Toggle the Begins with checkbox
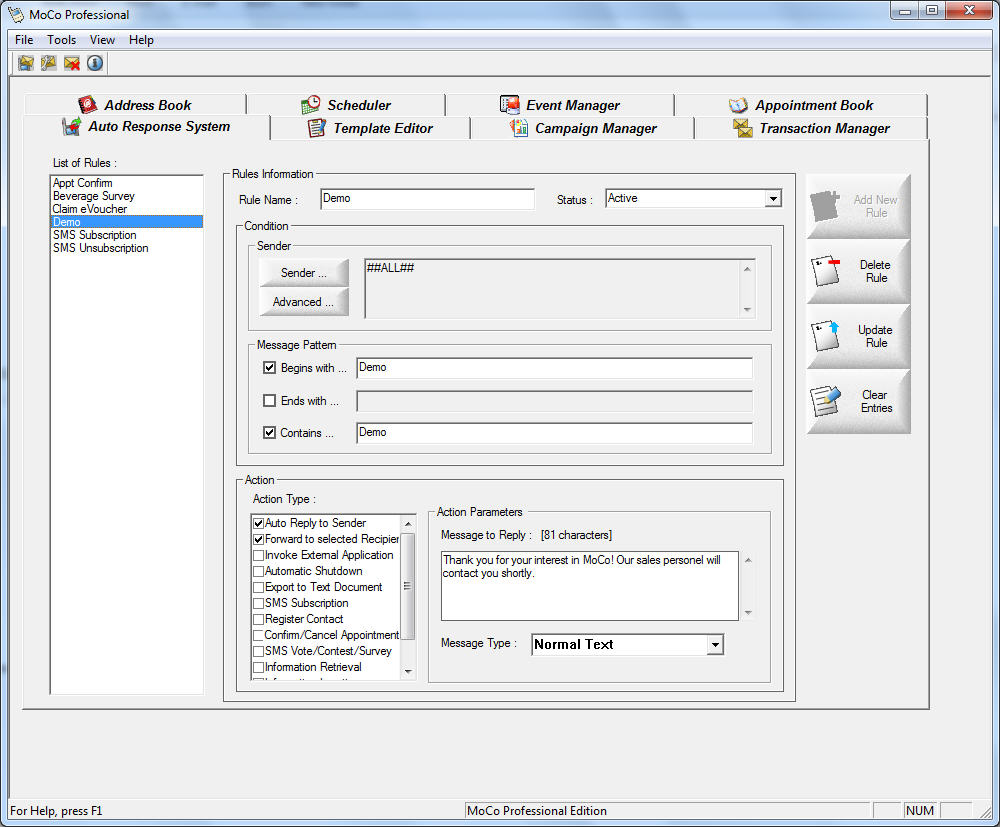The image size is (1000, 827). coord(269,368)
